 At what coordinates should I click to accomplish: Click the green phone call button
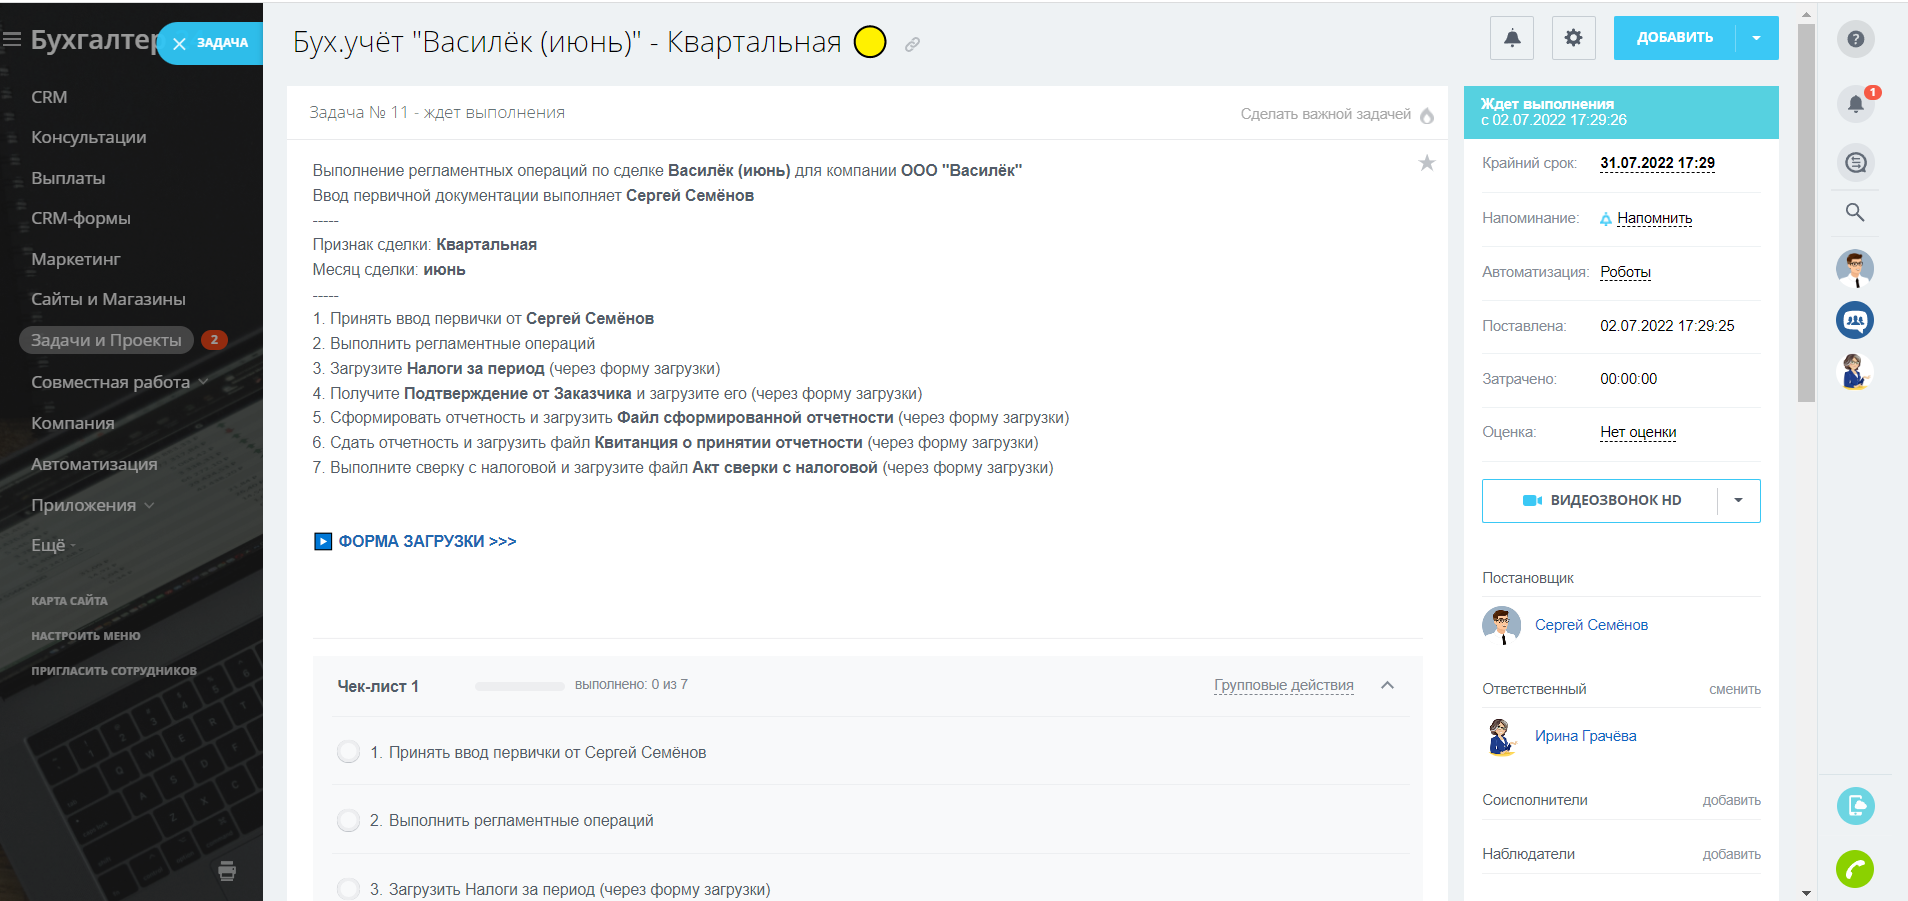[x=1855, y=869]
